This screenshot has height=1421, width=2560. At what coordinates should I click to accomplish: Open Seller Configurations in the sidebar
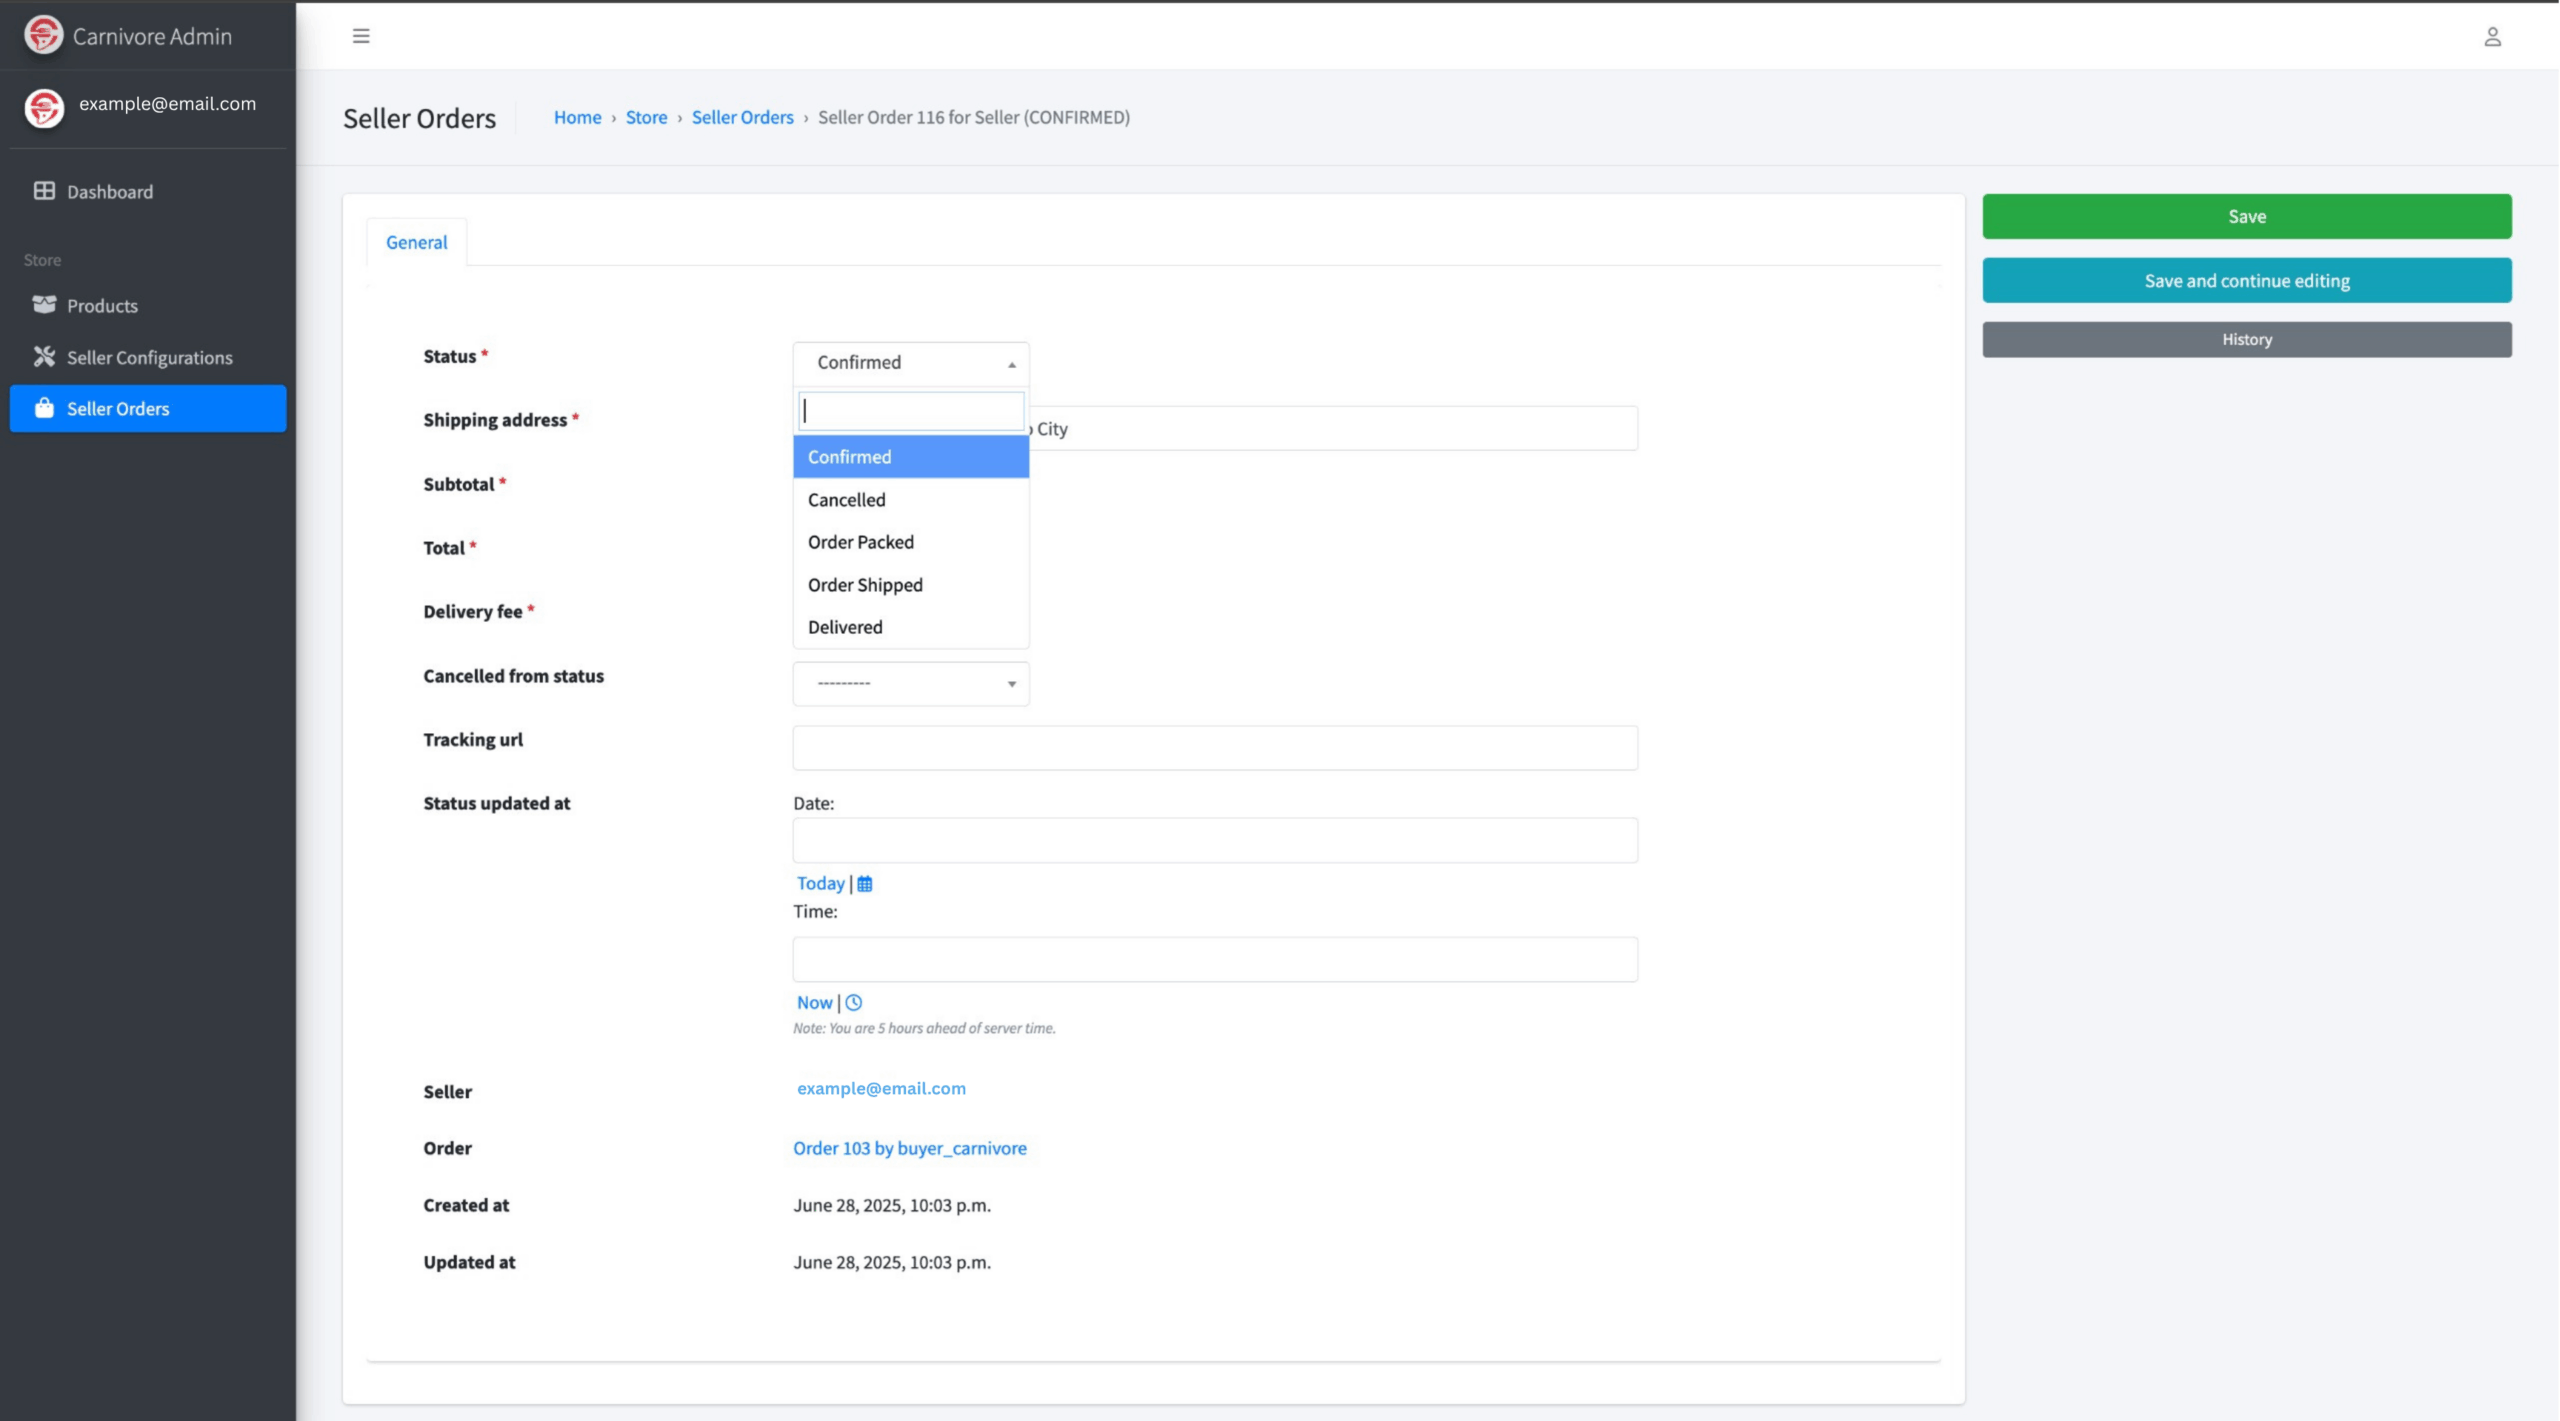click(x=148, y=357)
